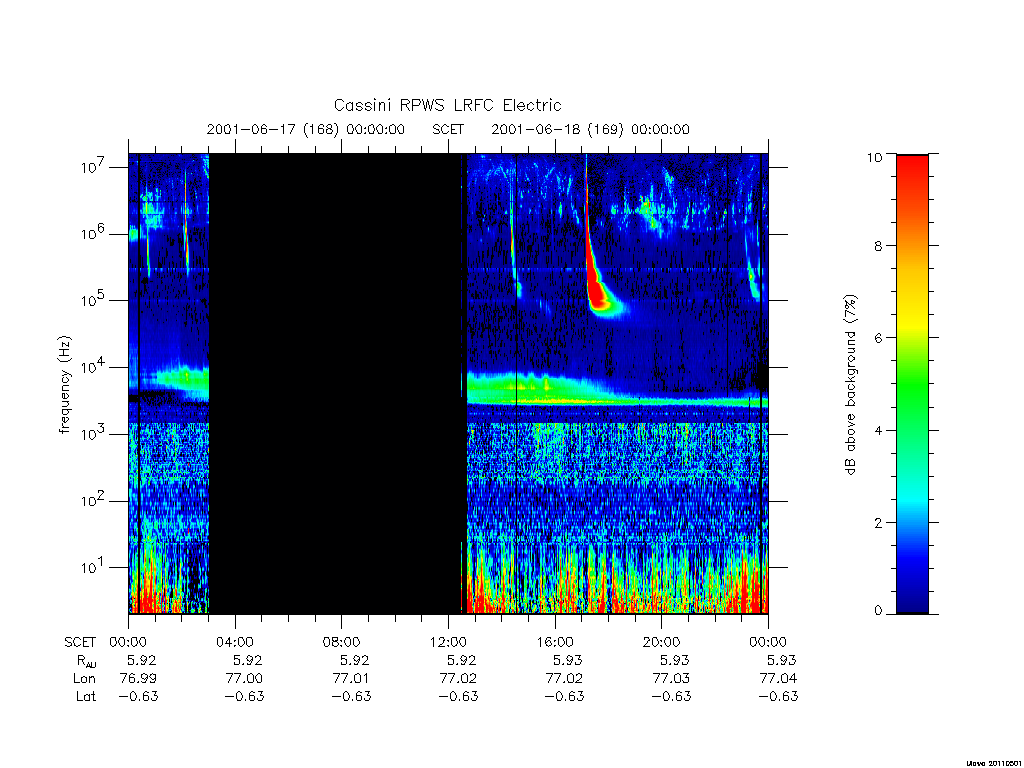The height and width of the screenshot is (768, 1024).
Task: Click the 10^3 frequency tick label
Action: tap(94, 434)
